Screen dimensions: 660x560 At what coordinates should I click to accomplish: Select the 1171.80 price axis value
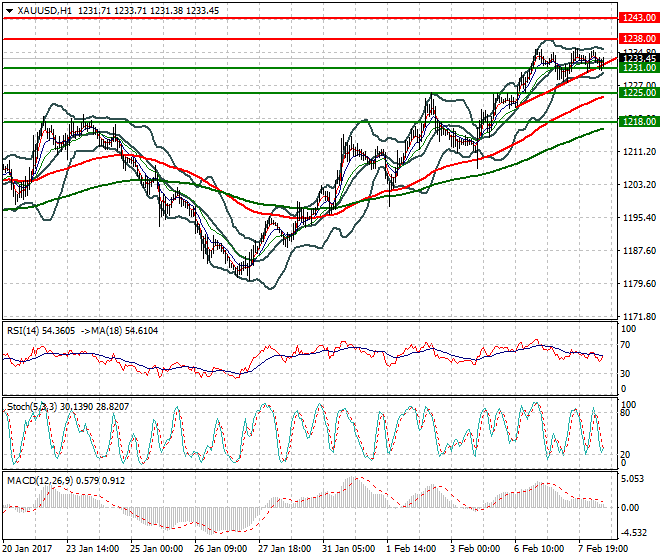(639, 316)
